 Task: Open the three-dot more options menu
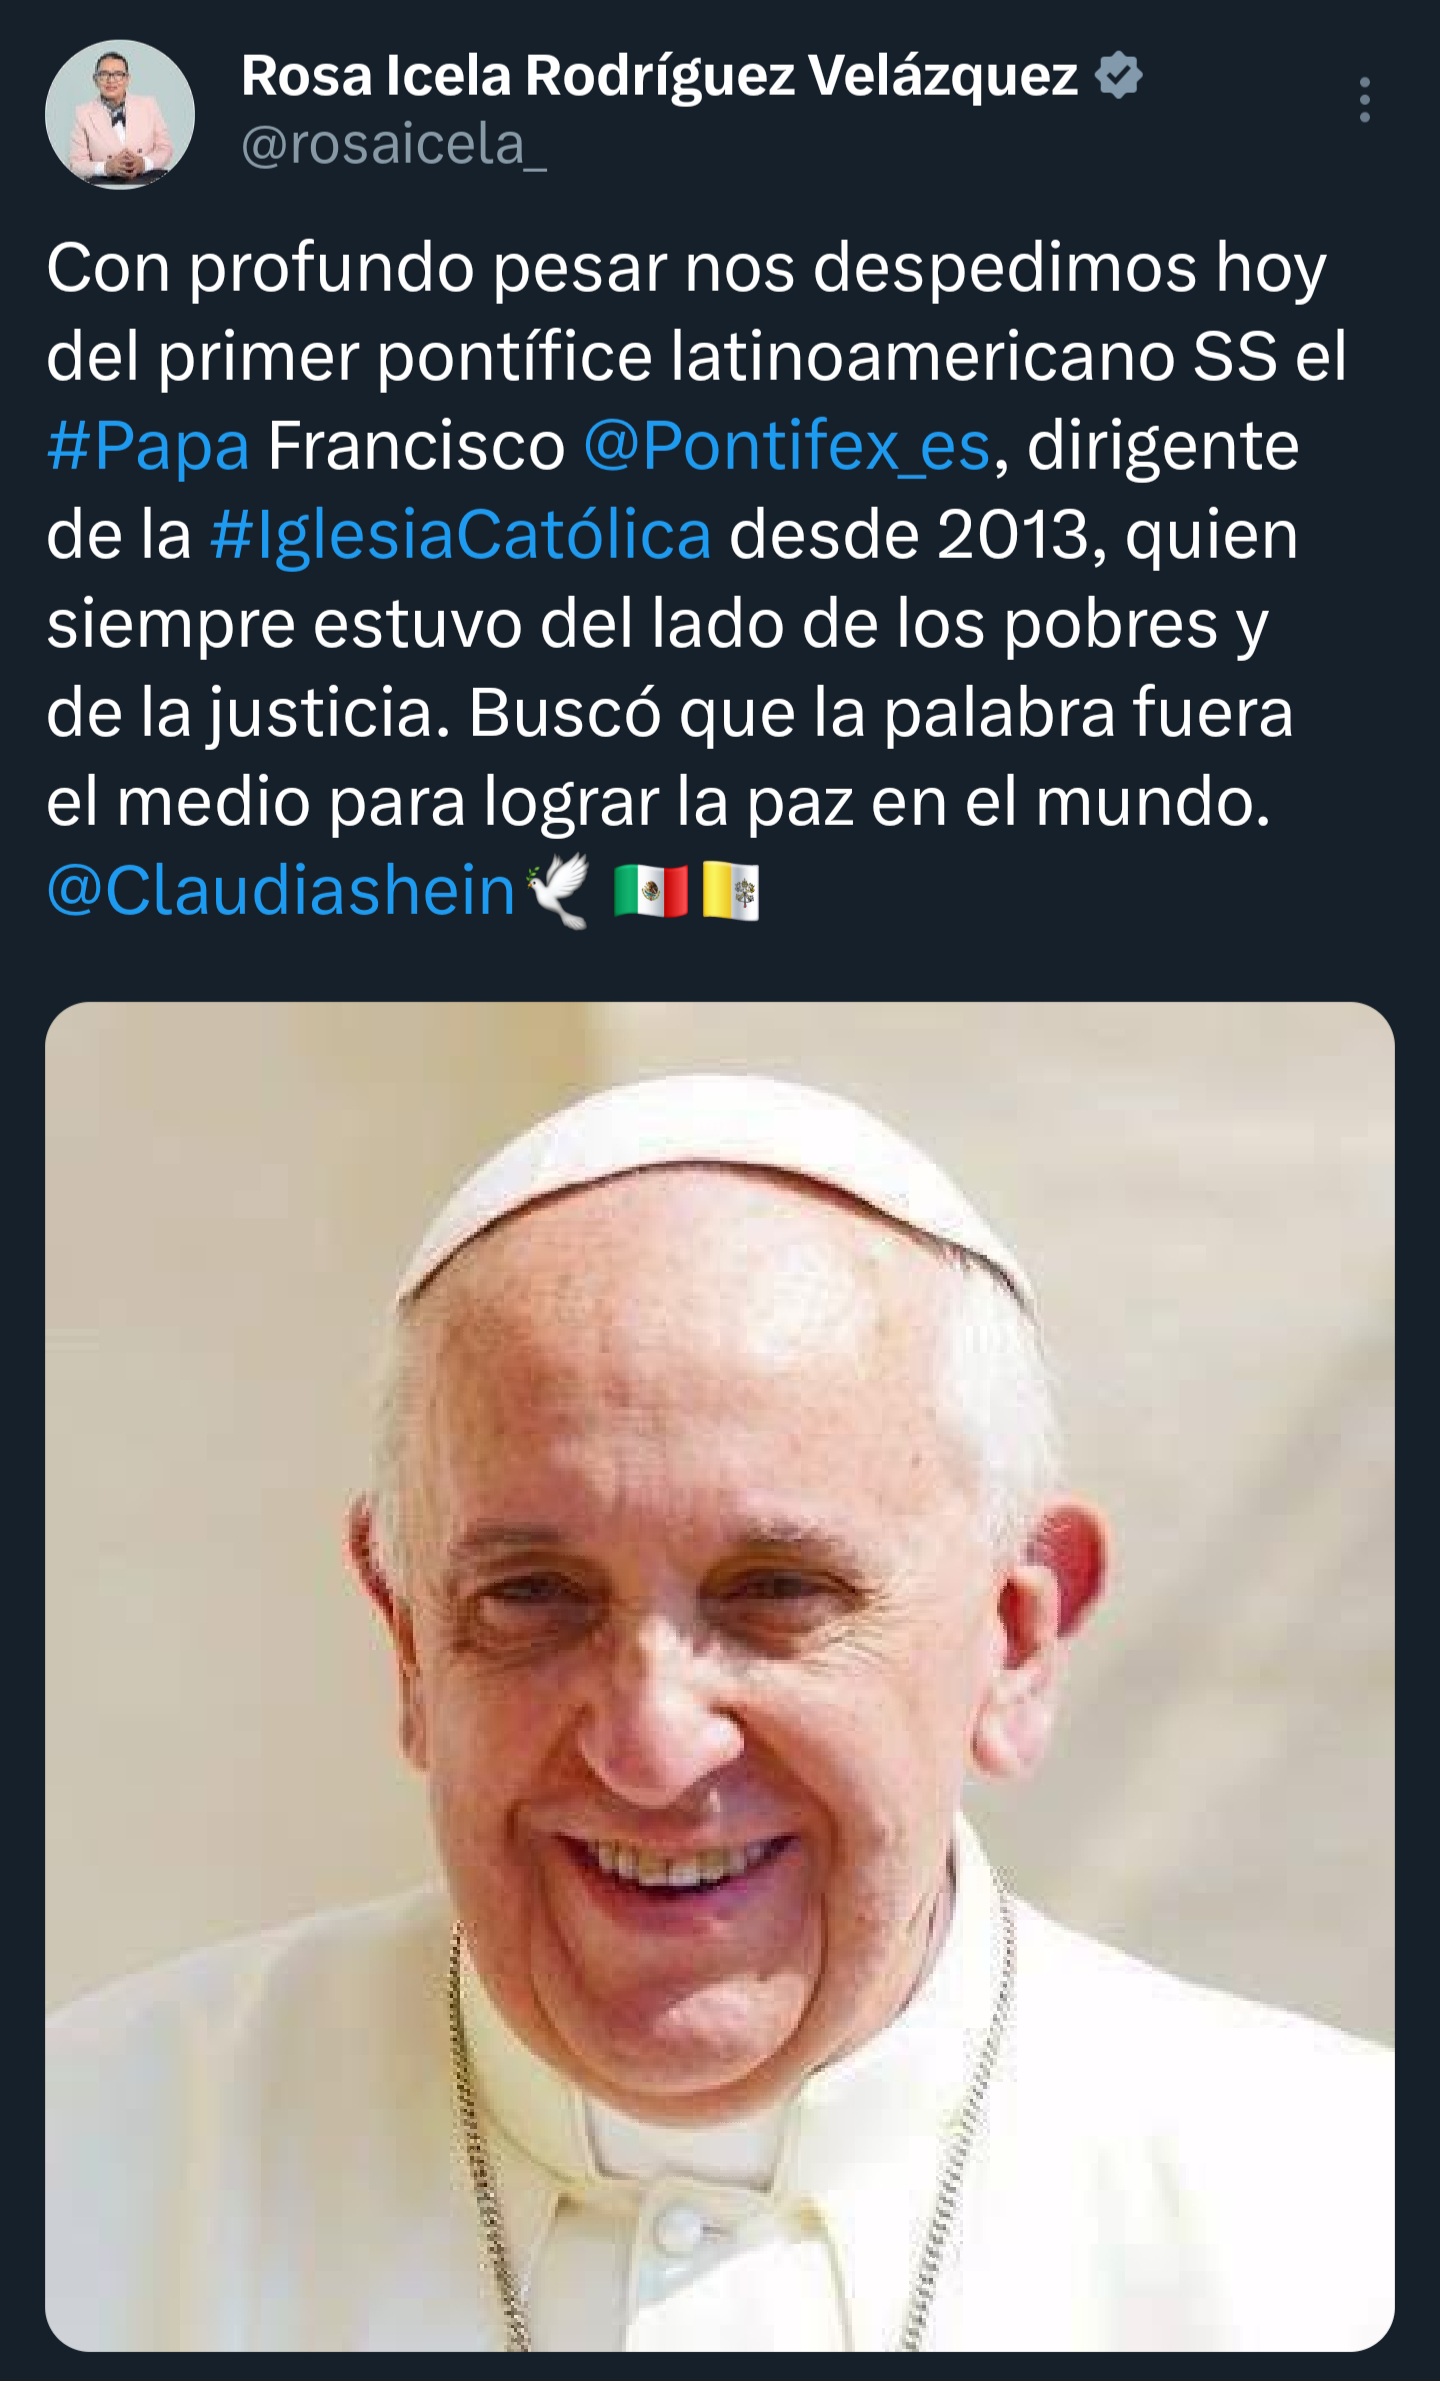pos(1364,100)
